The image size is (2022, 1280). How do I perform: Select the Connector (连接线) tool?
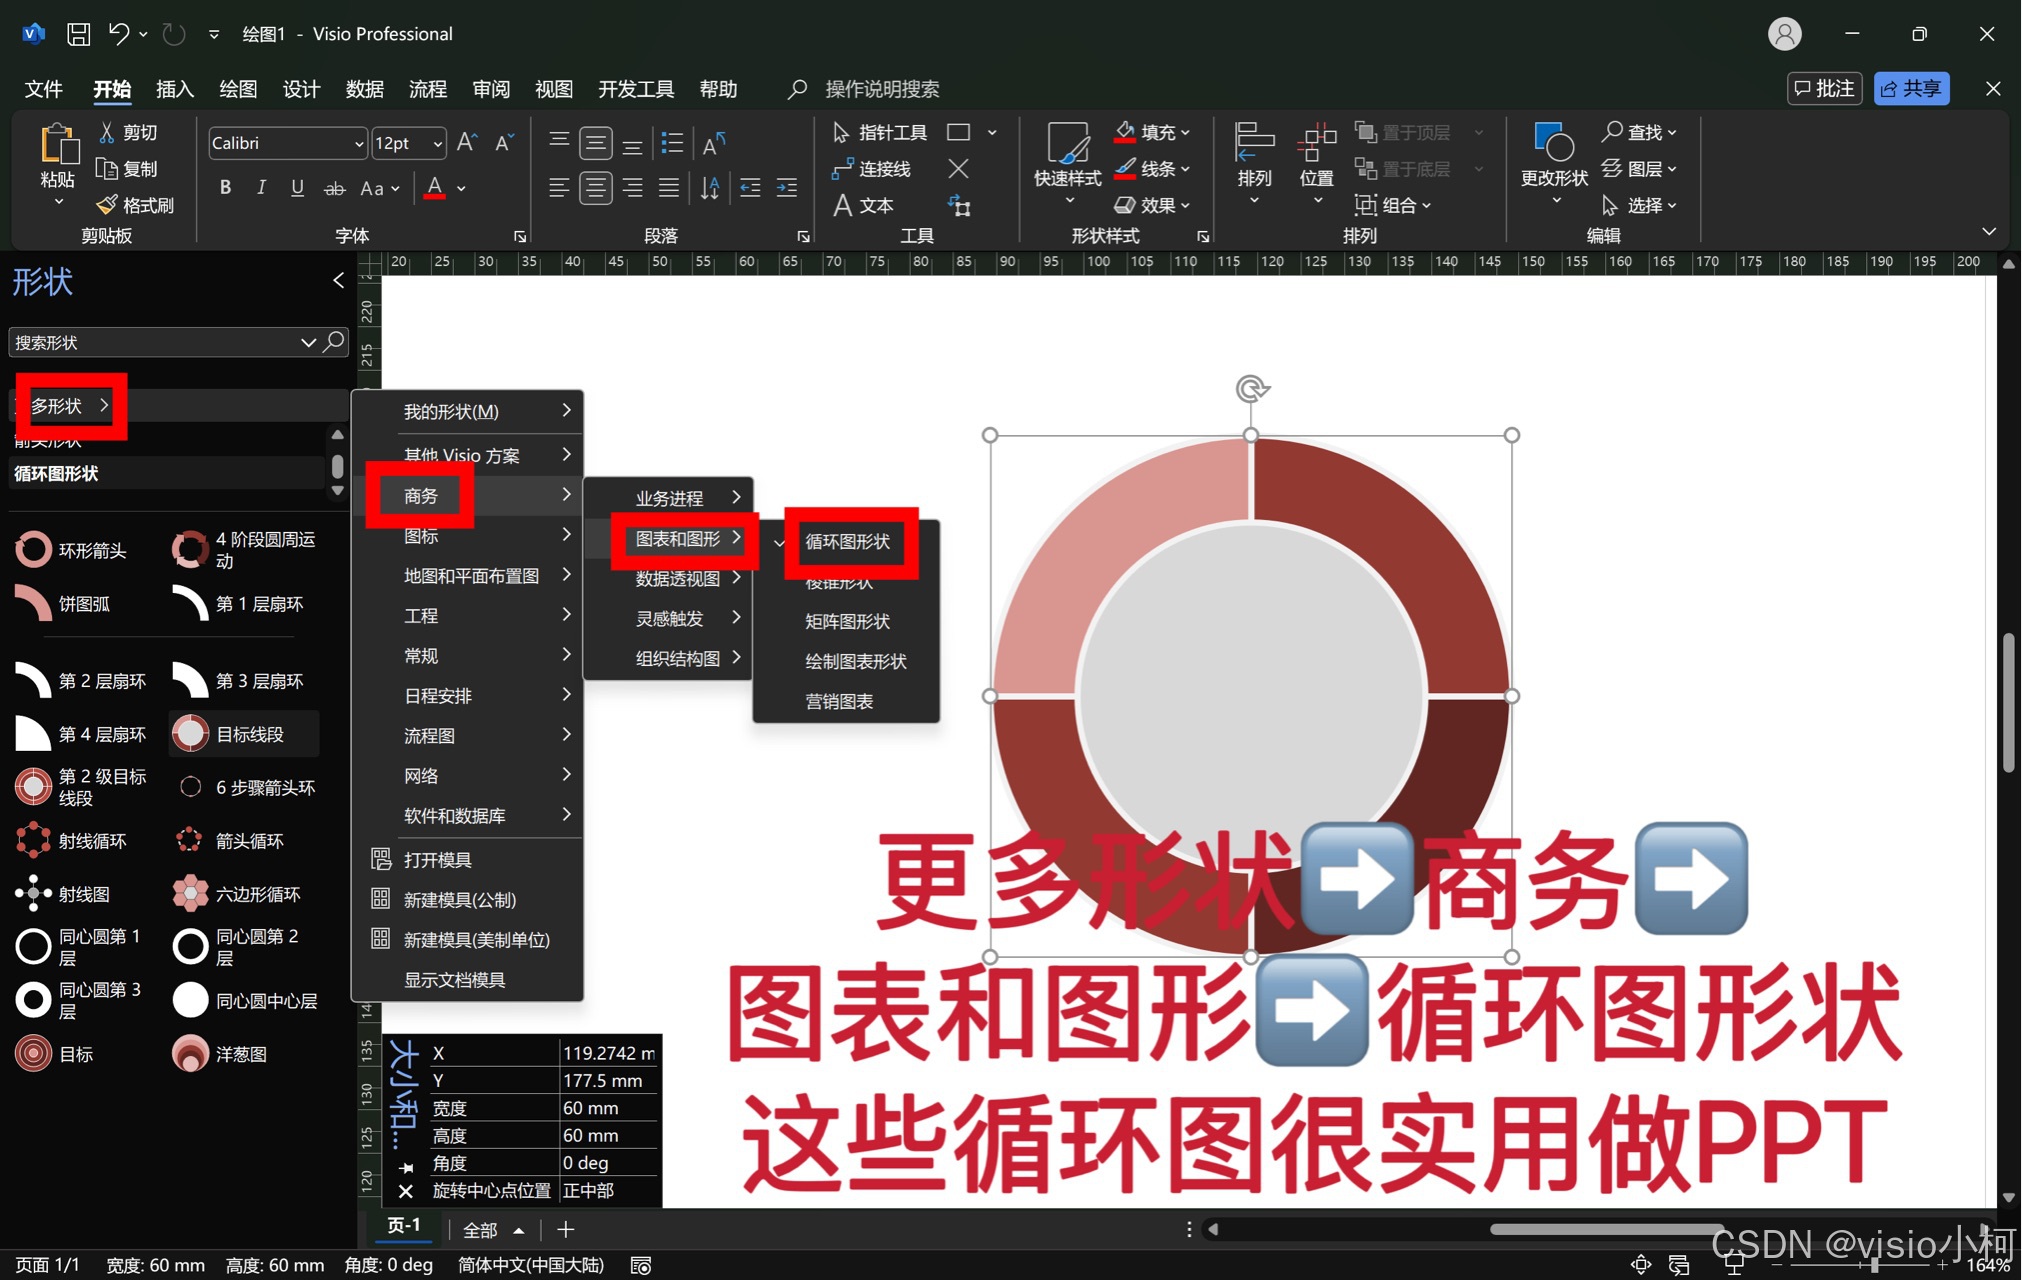pos(871,169)
